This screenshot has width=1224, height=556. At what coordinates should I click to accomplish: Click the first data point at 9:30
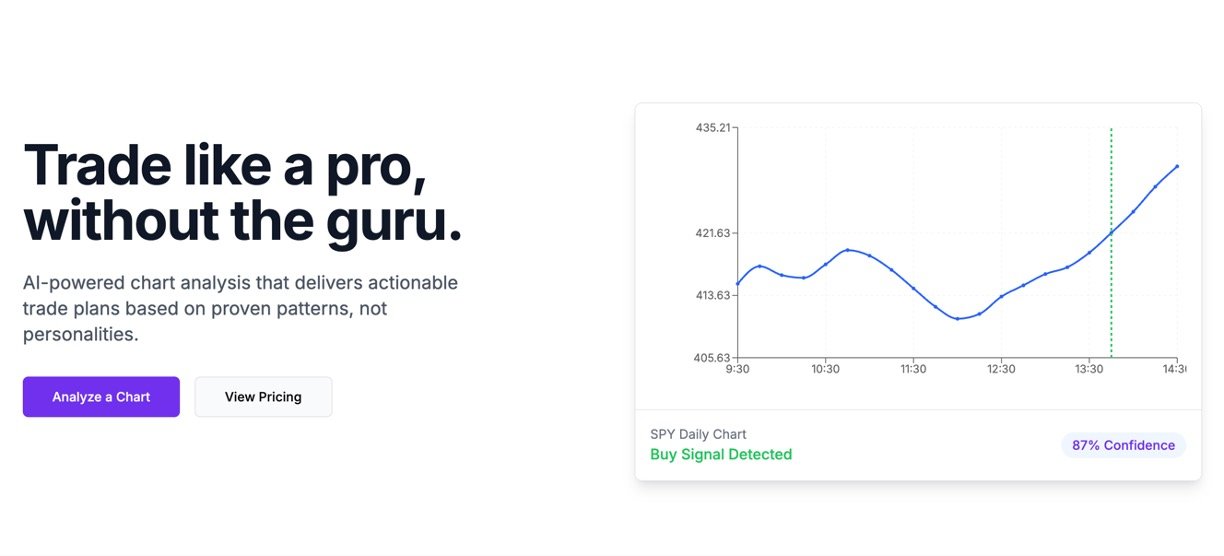click(x=738, y=284)
